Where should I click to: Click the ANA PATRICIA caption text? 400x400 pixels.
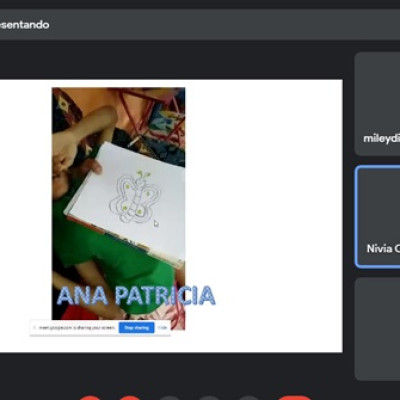[136, 295]
